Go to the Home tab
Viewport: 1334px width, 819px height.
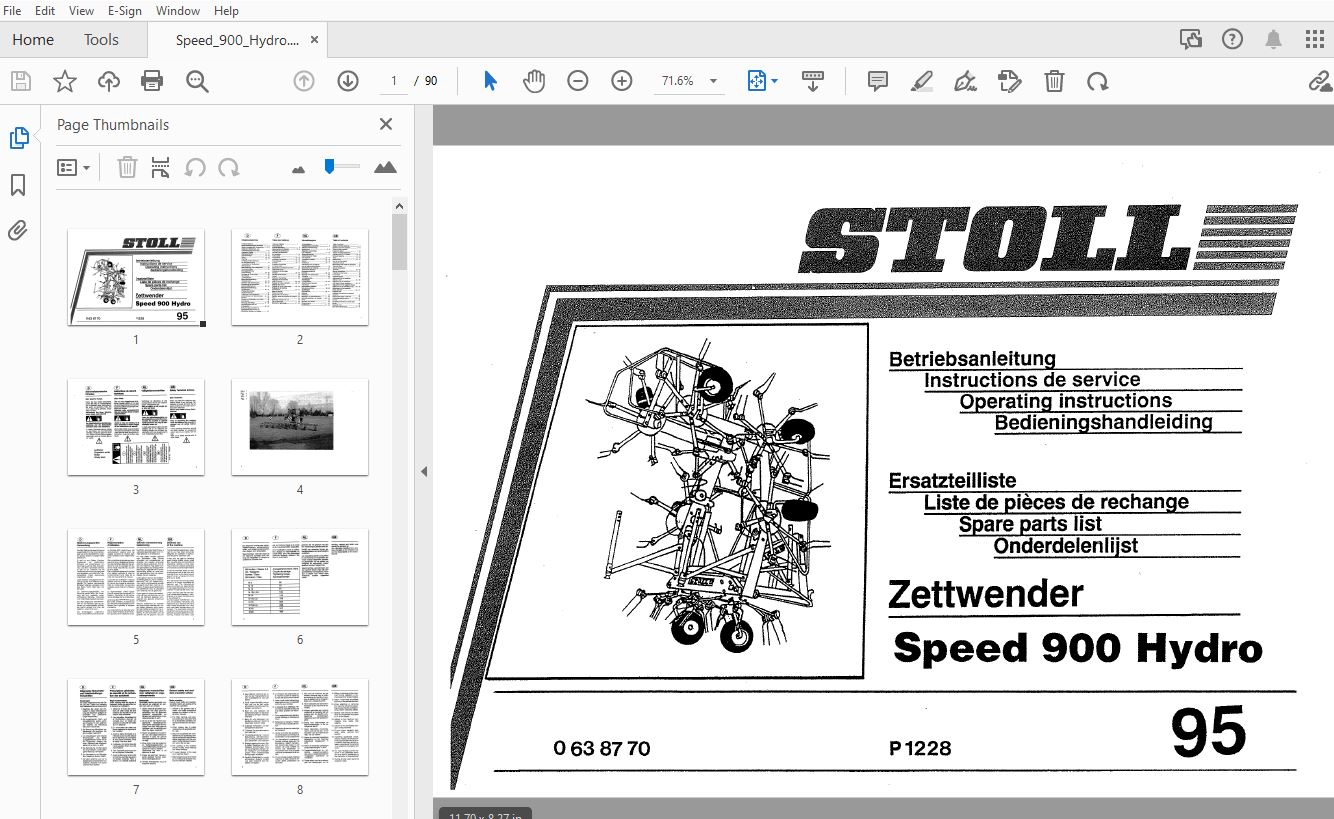33,40
